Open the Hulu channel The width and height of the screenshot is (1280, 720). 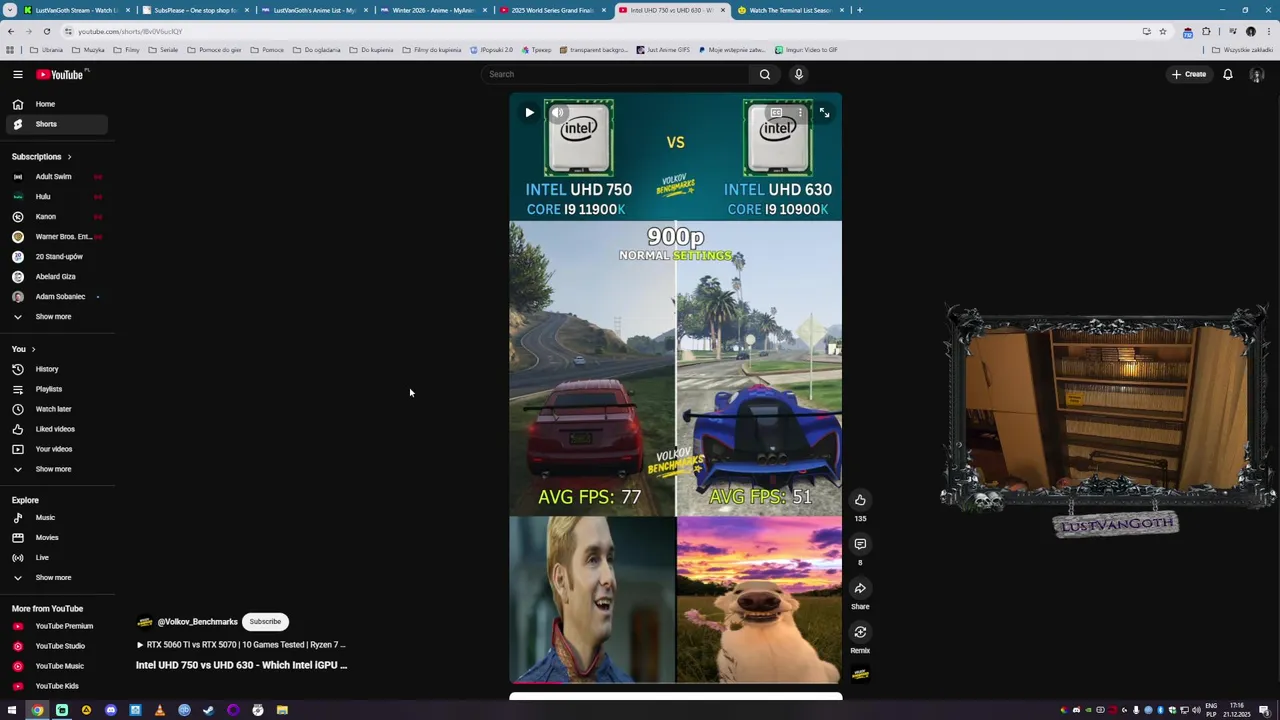coord(56,196)
